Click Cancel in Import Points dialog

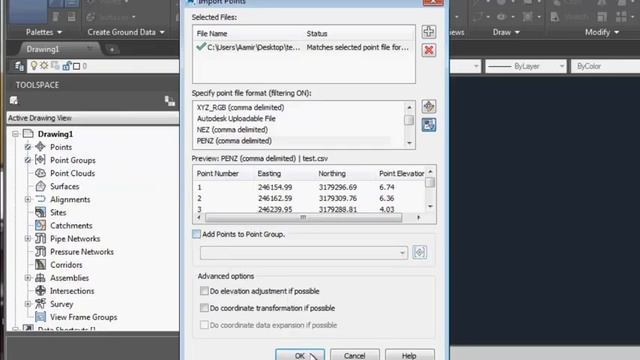pyautogui.click(x=355, y=355)
